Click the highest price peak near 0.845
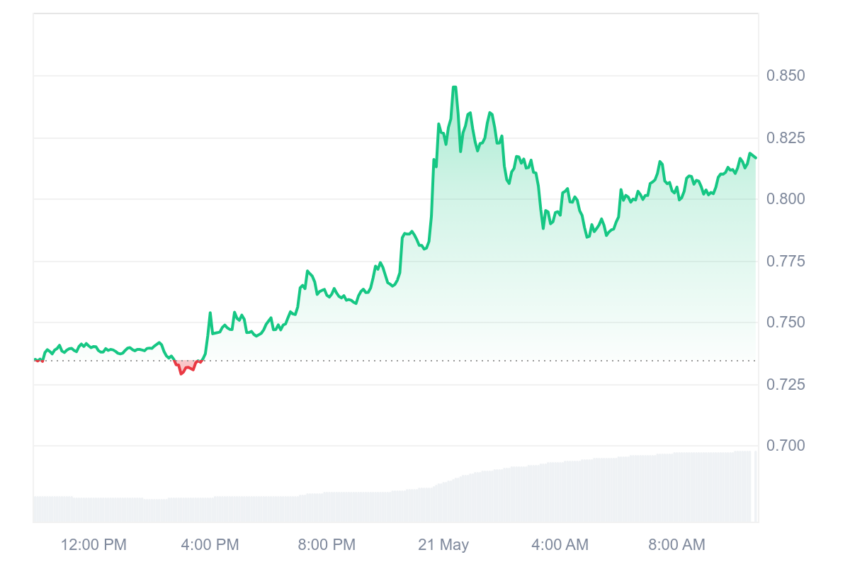 (454, 87)
